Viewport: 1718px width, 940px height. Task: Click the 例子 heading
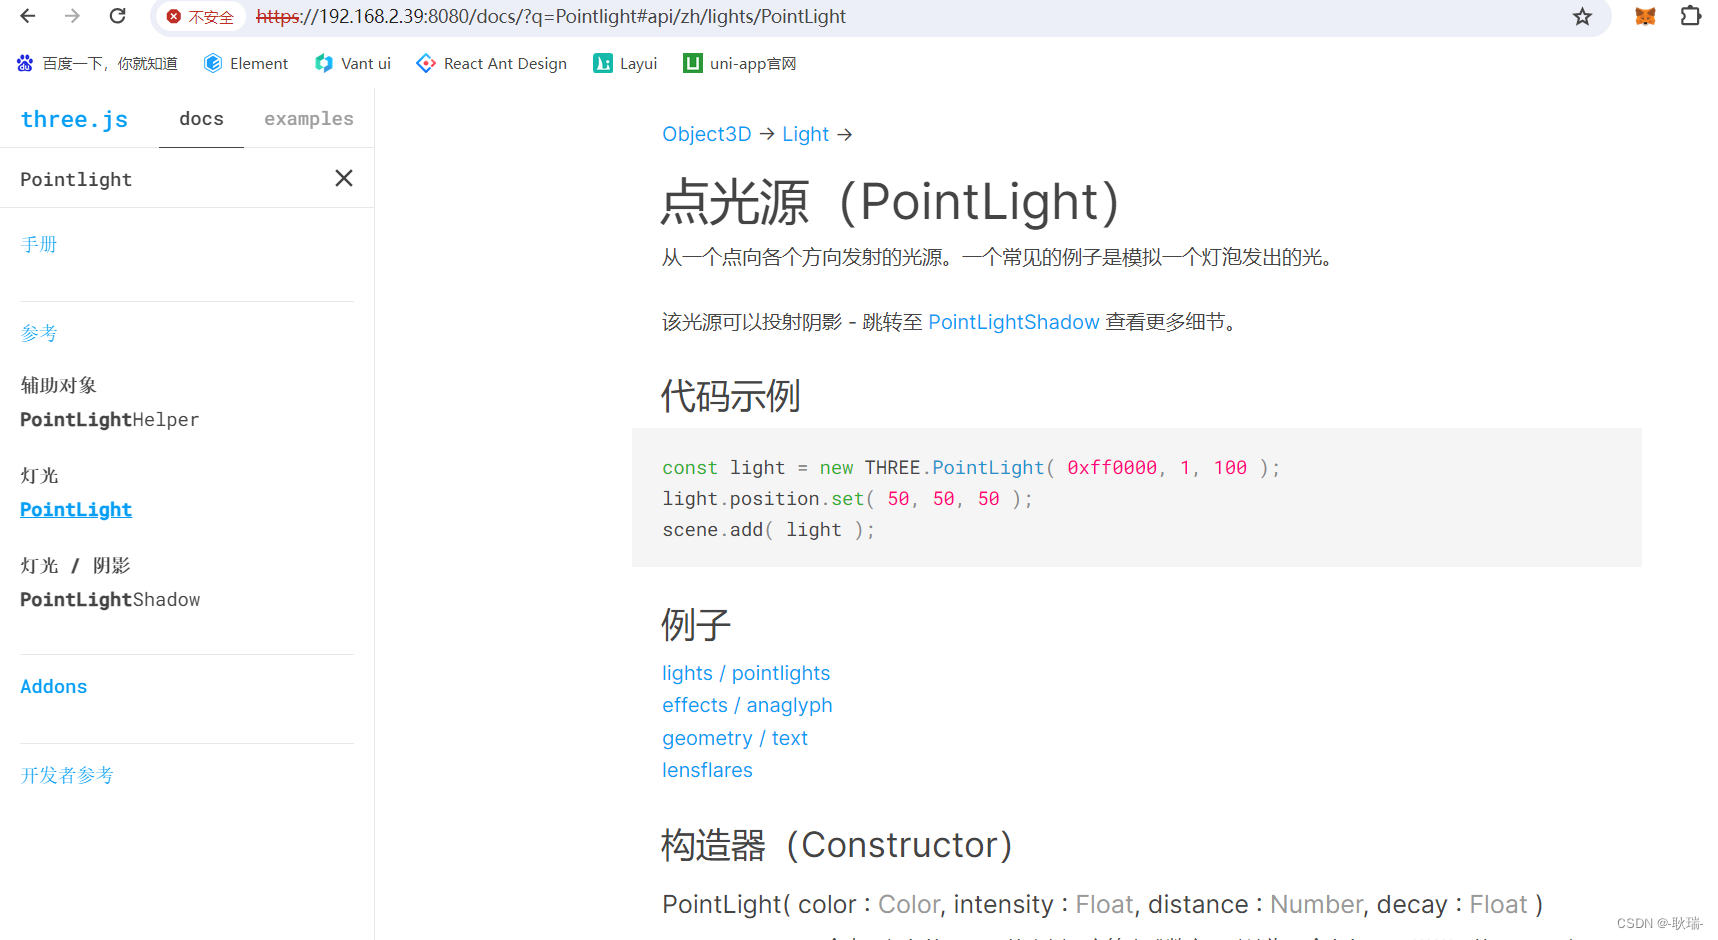tap(695, 625)
